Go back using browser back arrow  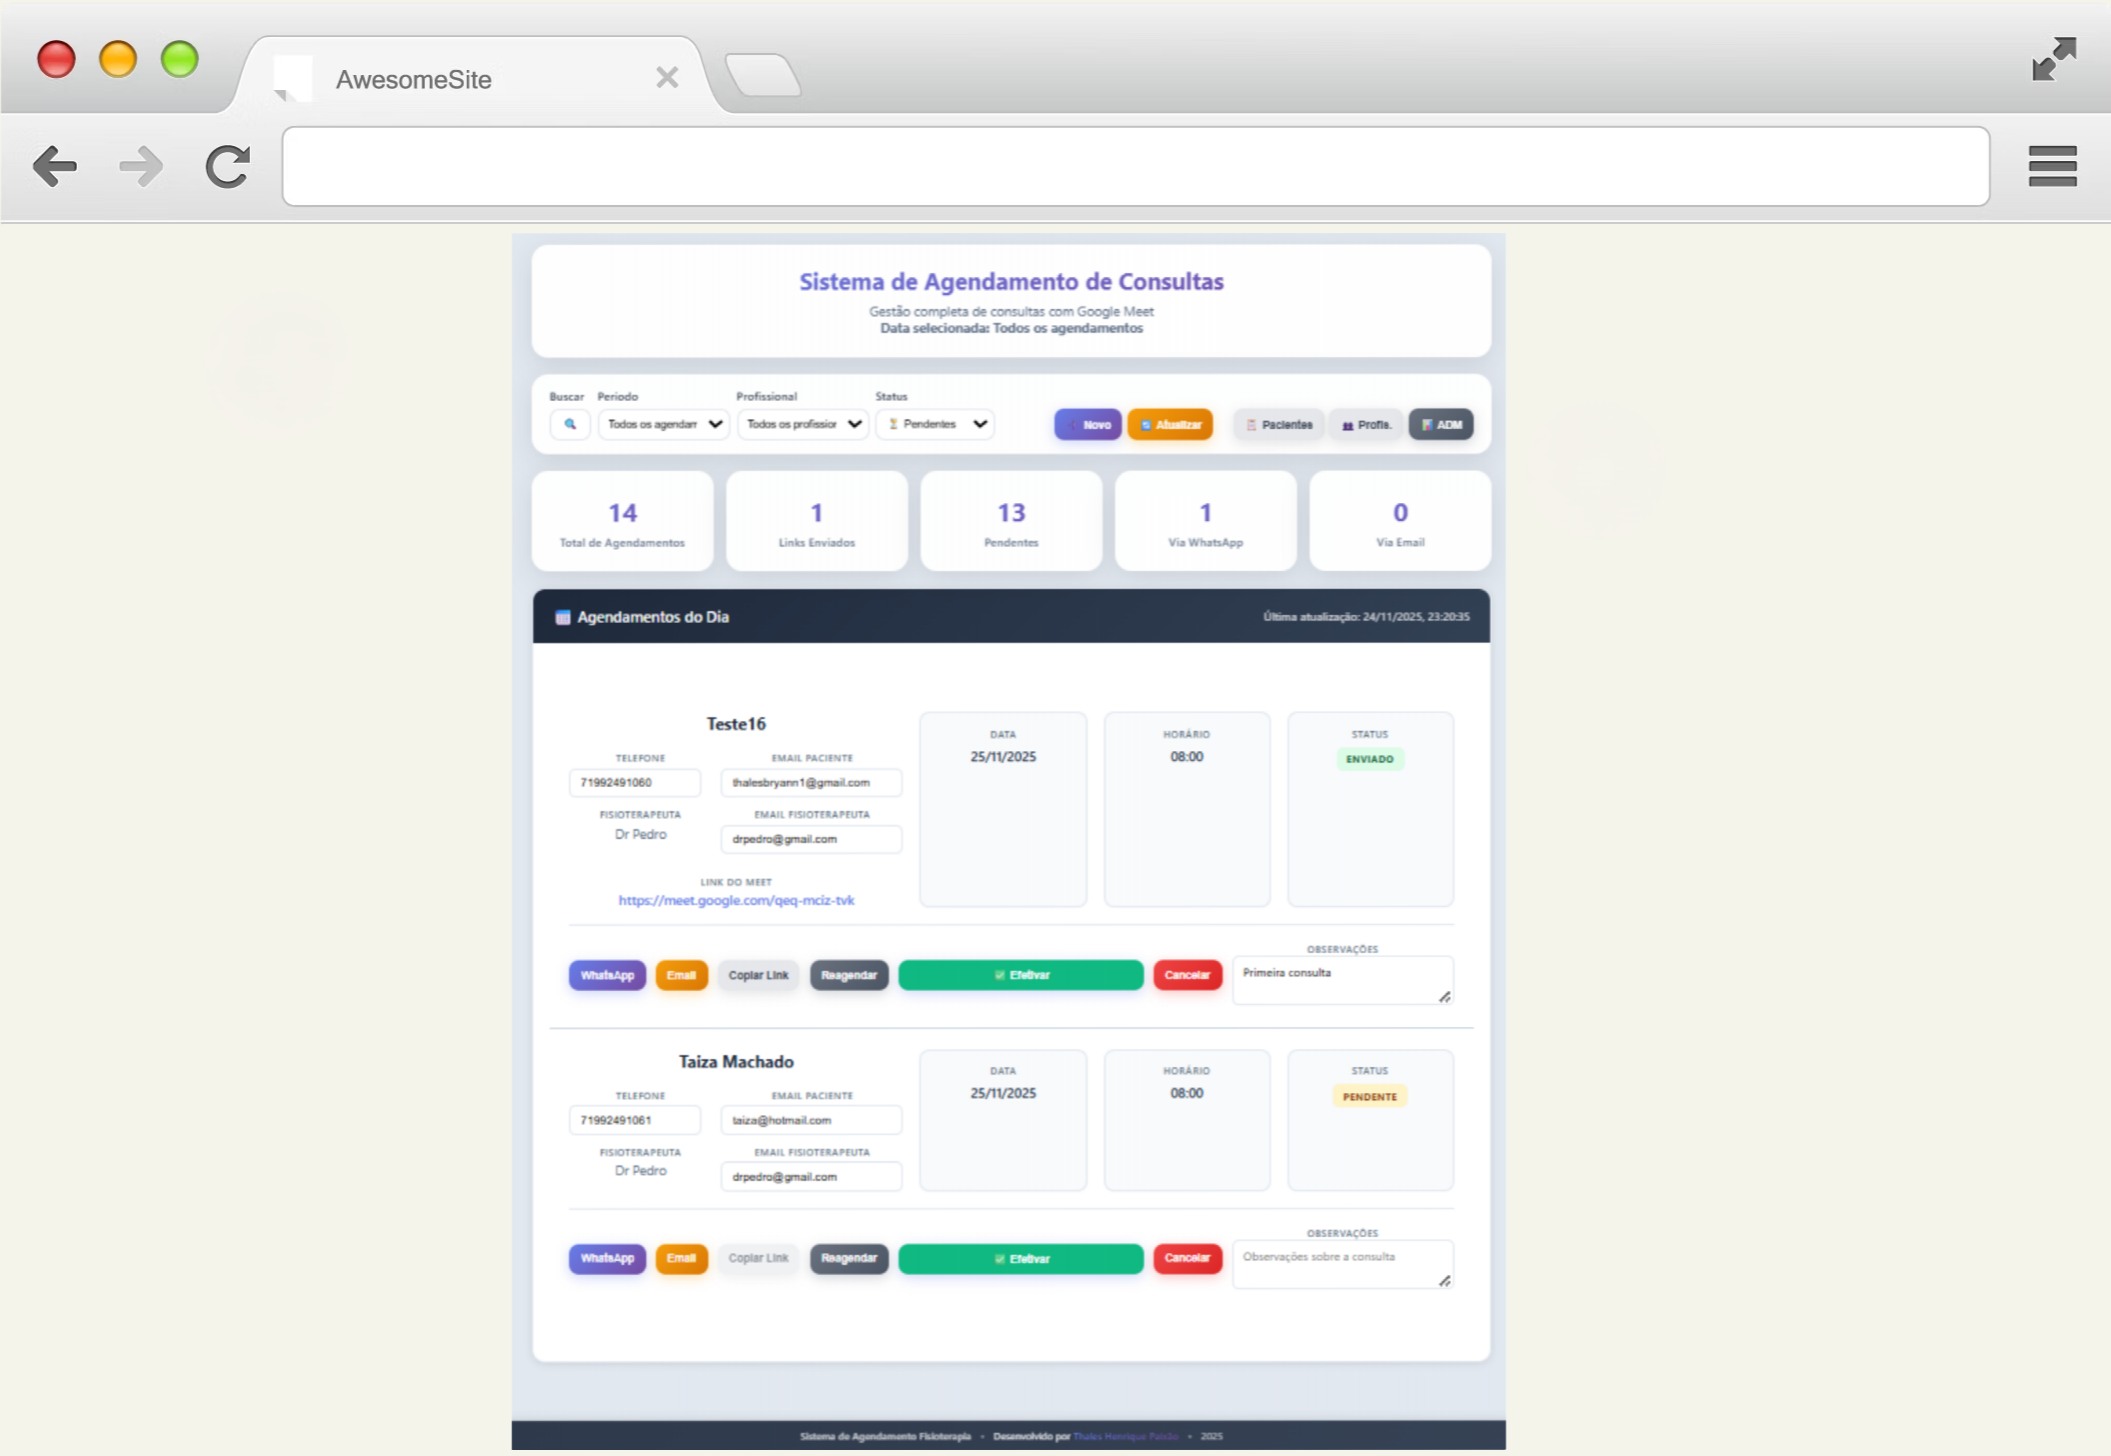(x=55, y=166)
